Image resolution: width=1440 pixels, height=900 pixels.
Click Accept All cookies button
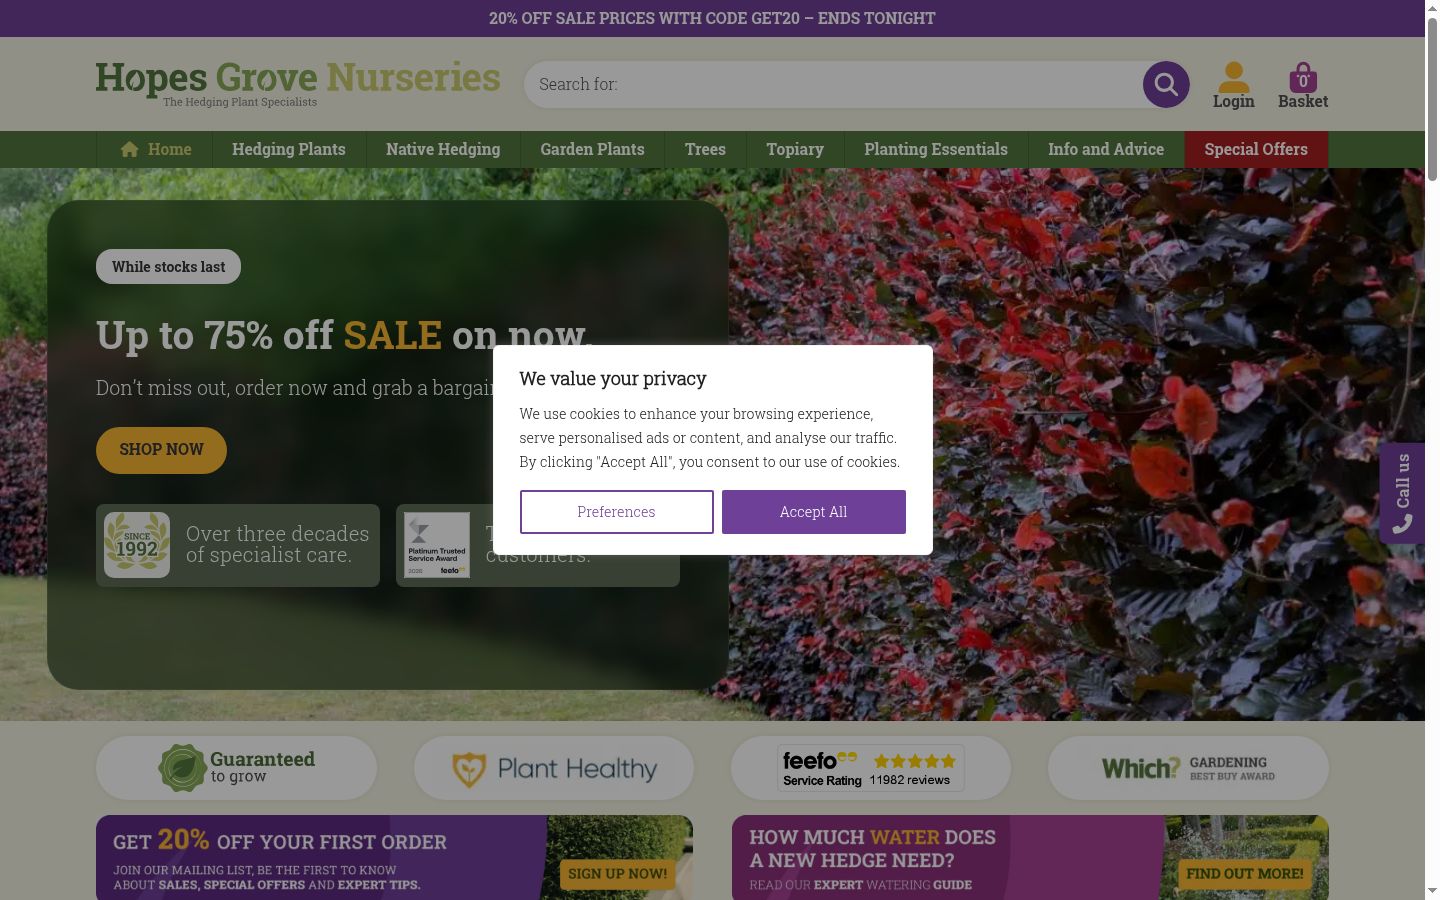(814, 512)
